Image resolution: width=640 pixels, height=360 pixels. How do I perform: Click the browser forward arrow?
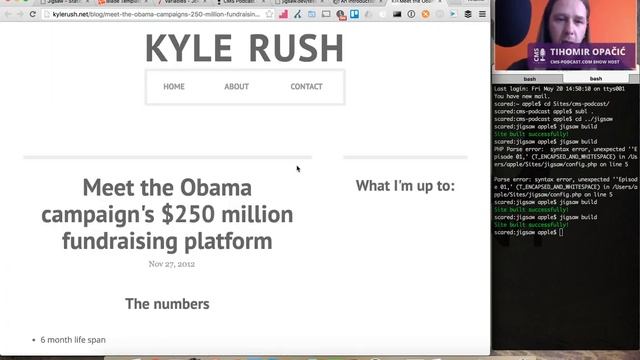20,14
